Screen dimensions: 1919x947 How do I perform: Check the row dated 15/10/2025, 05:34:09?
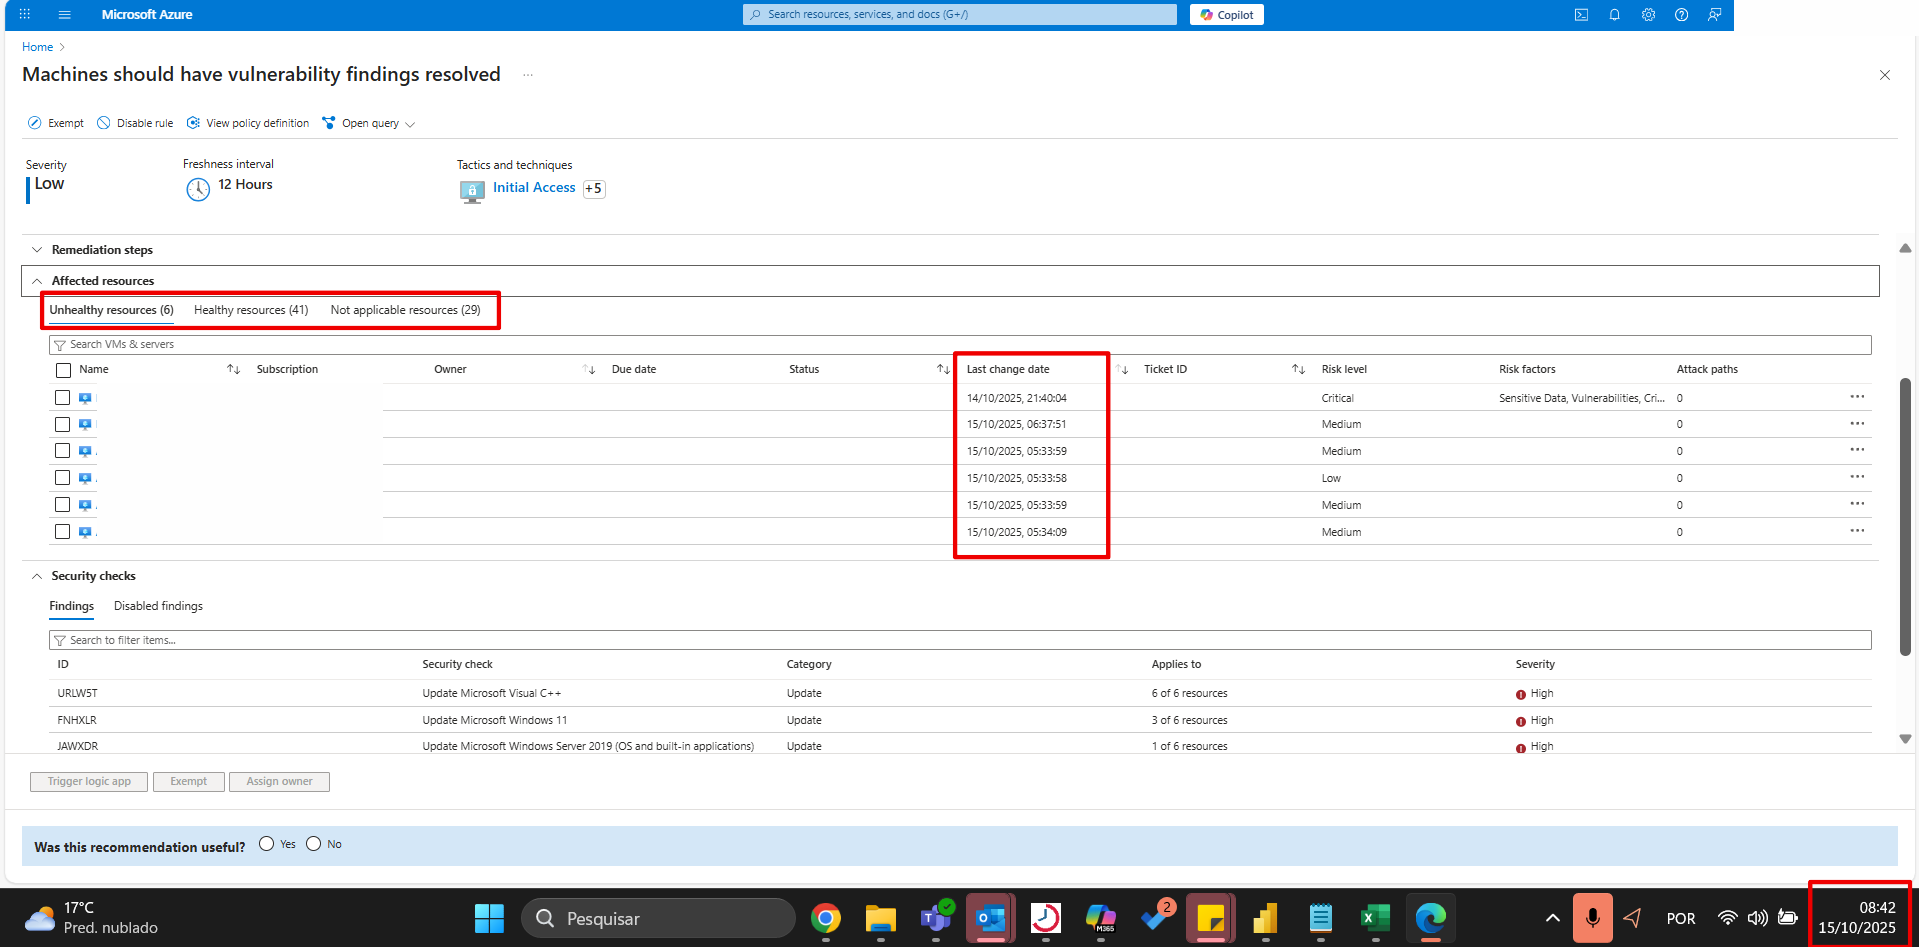click(x=62, y=531)
